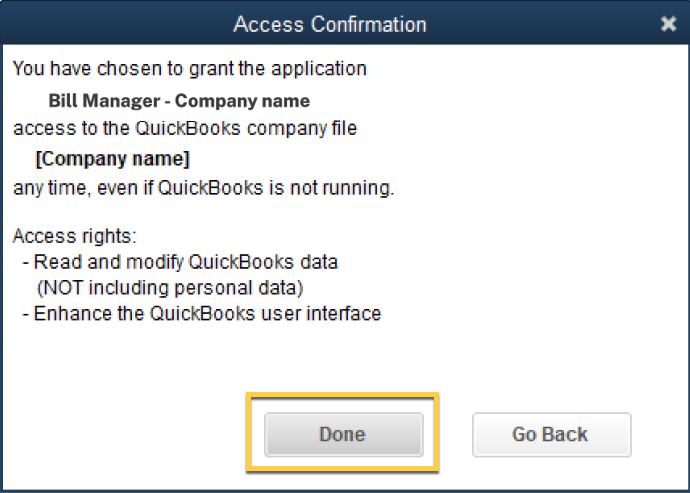
Task: Click the bold "[Company name]" file label
Action: coord(112,159)
